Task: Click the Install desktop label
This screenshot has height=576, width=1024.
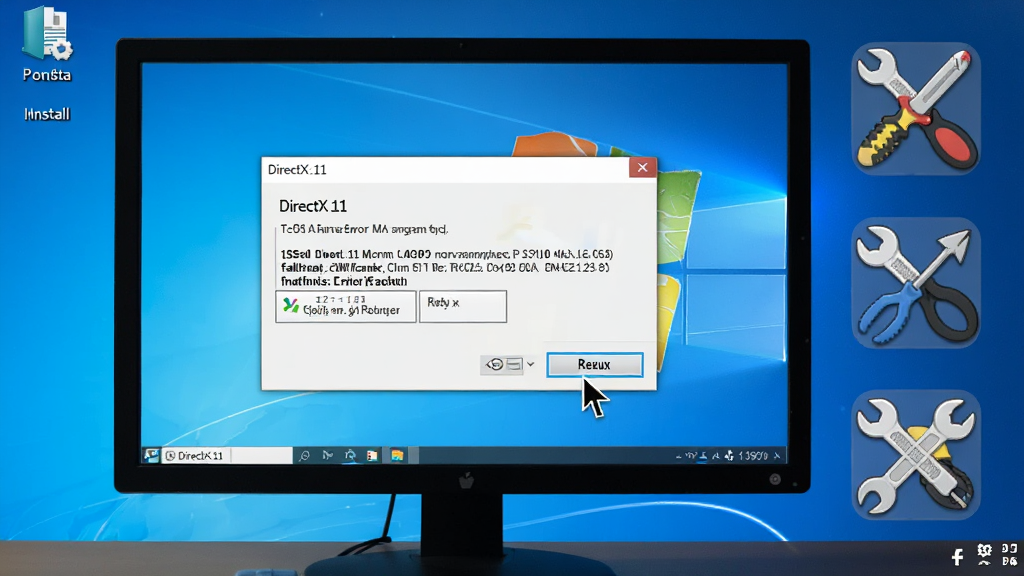Action: coord(47,114)
